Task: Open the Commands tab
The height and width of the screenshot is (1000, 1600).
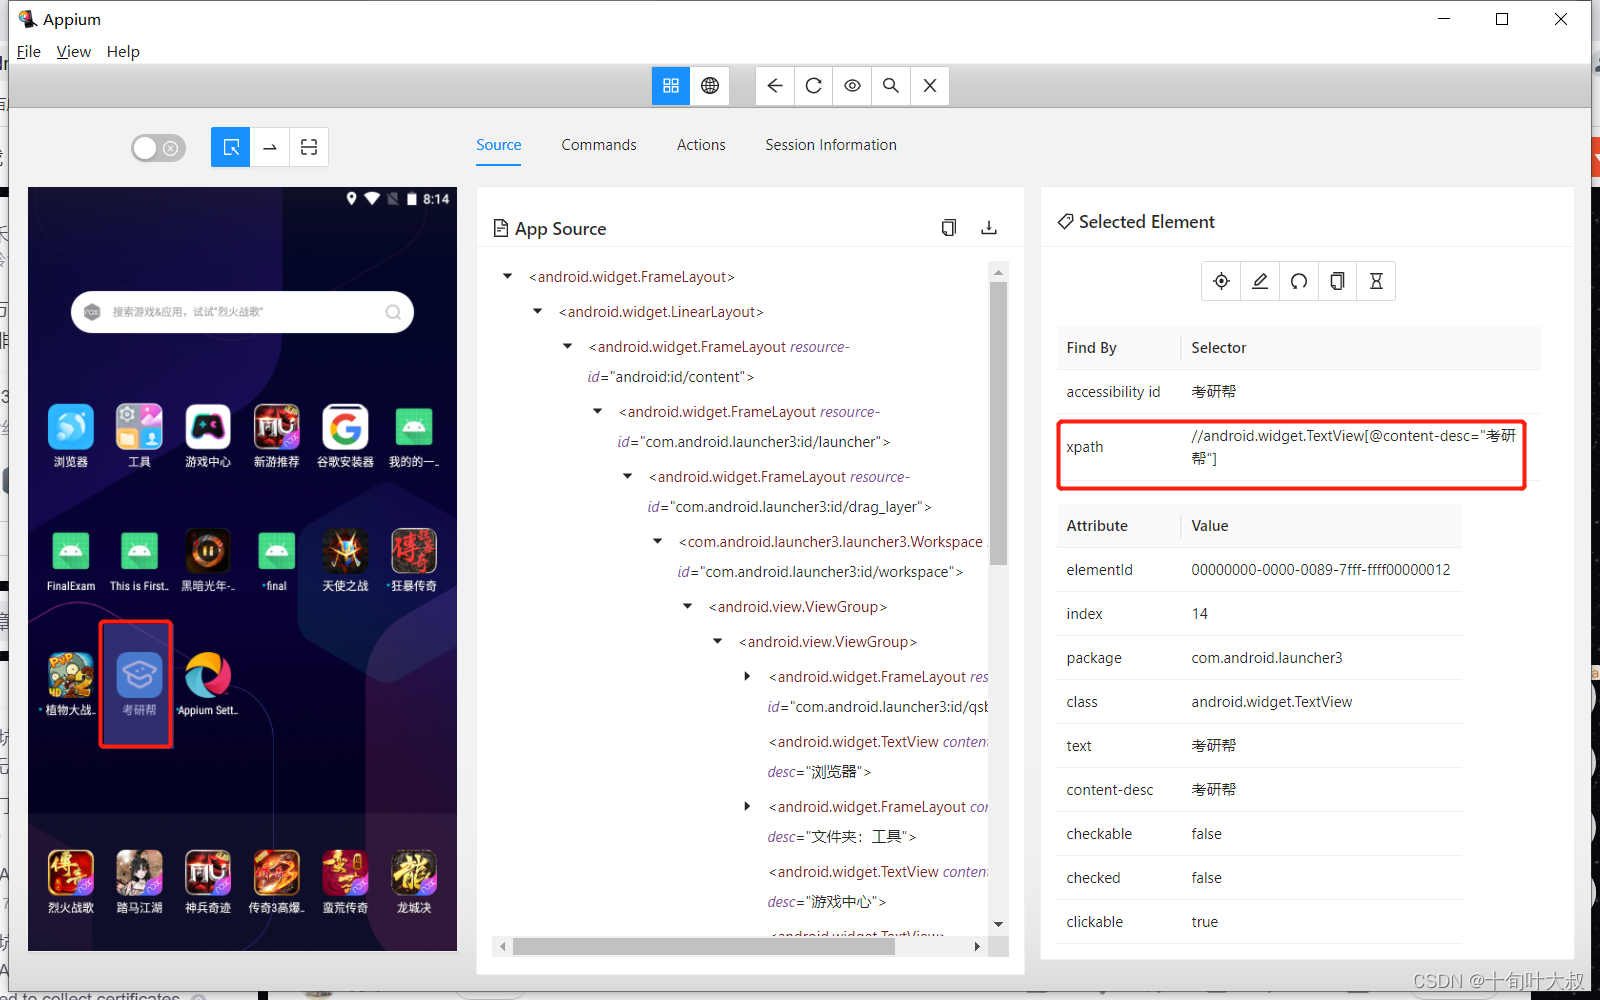Action: pos(599,145)
